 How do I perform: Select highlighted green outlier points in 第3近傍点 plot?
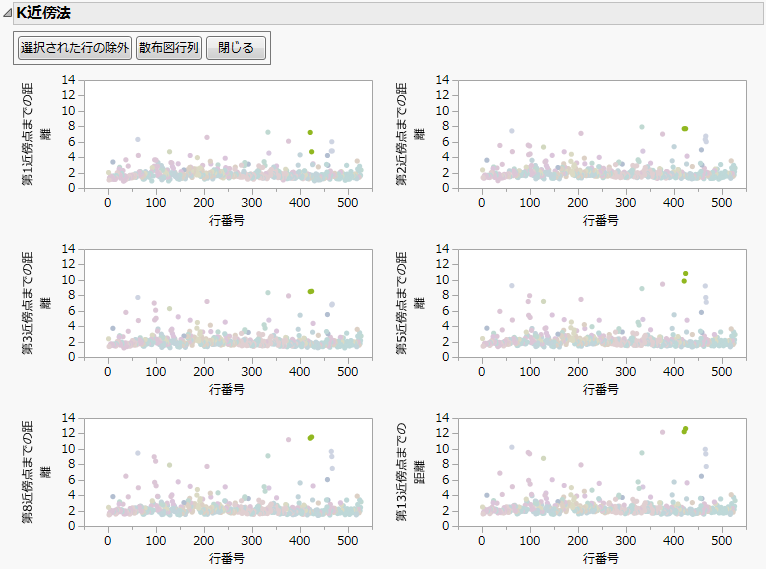point(311,291)
